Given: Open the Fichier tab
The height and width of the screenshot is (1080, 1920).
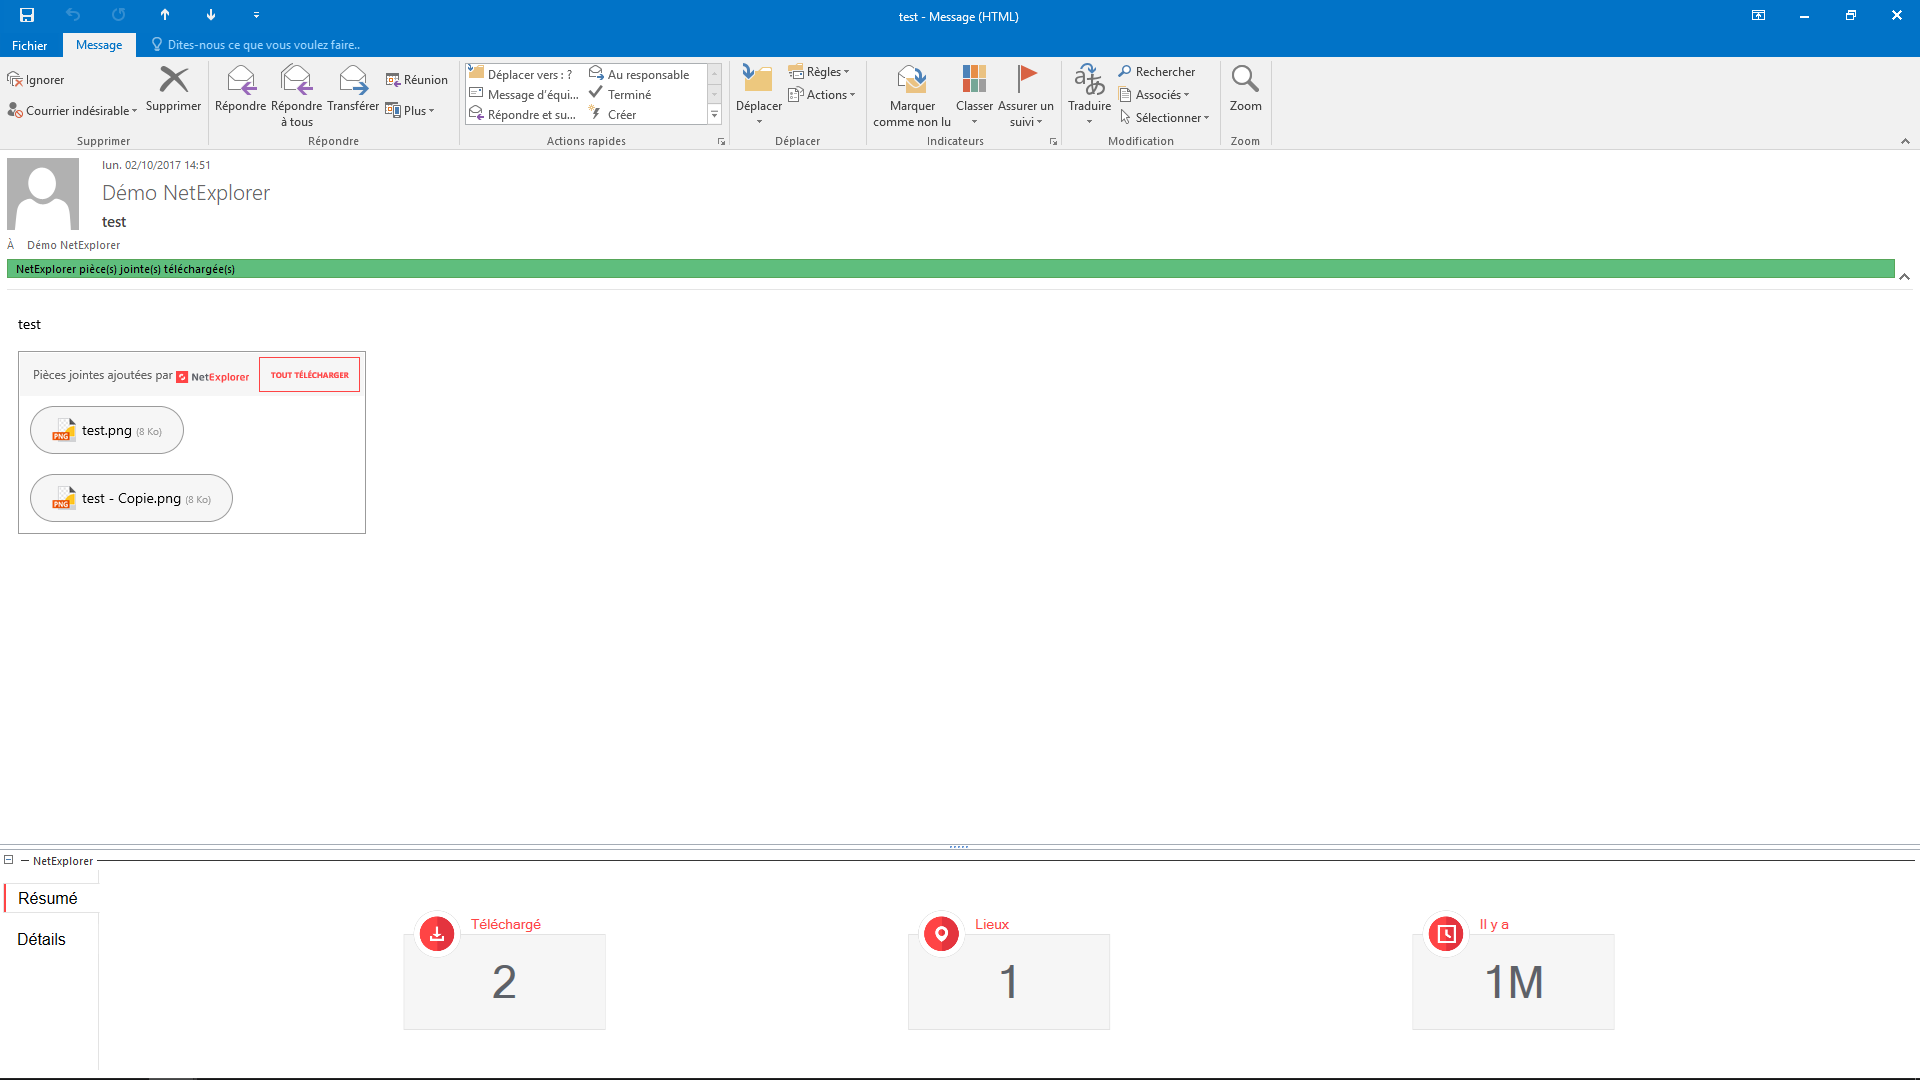Looking at the screenshot, I should [30, 45].
